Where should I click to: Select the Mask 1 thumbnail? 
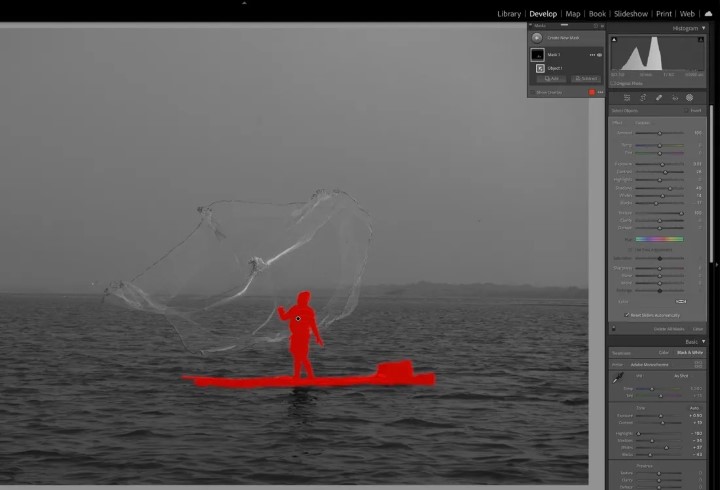point(537,55)
